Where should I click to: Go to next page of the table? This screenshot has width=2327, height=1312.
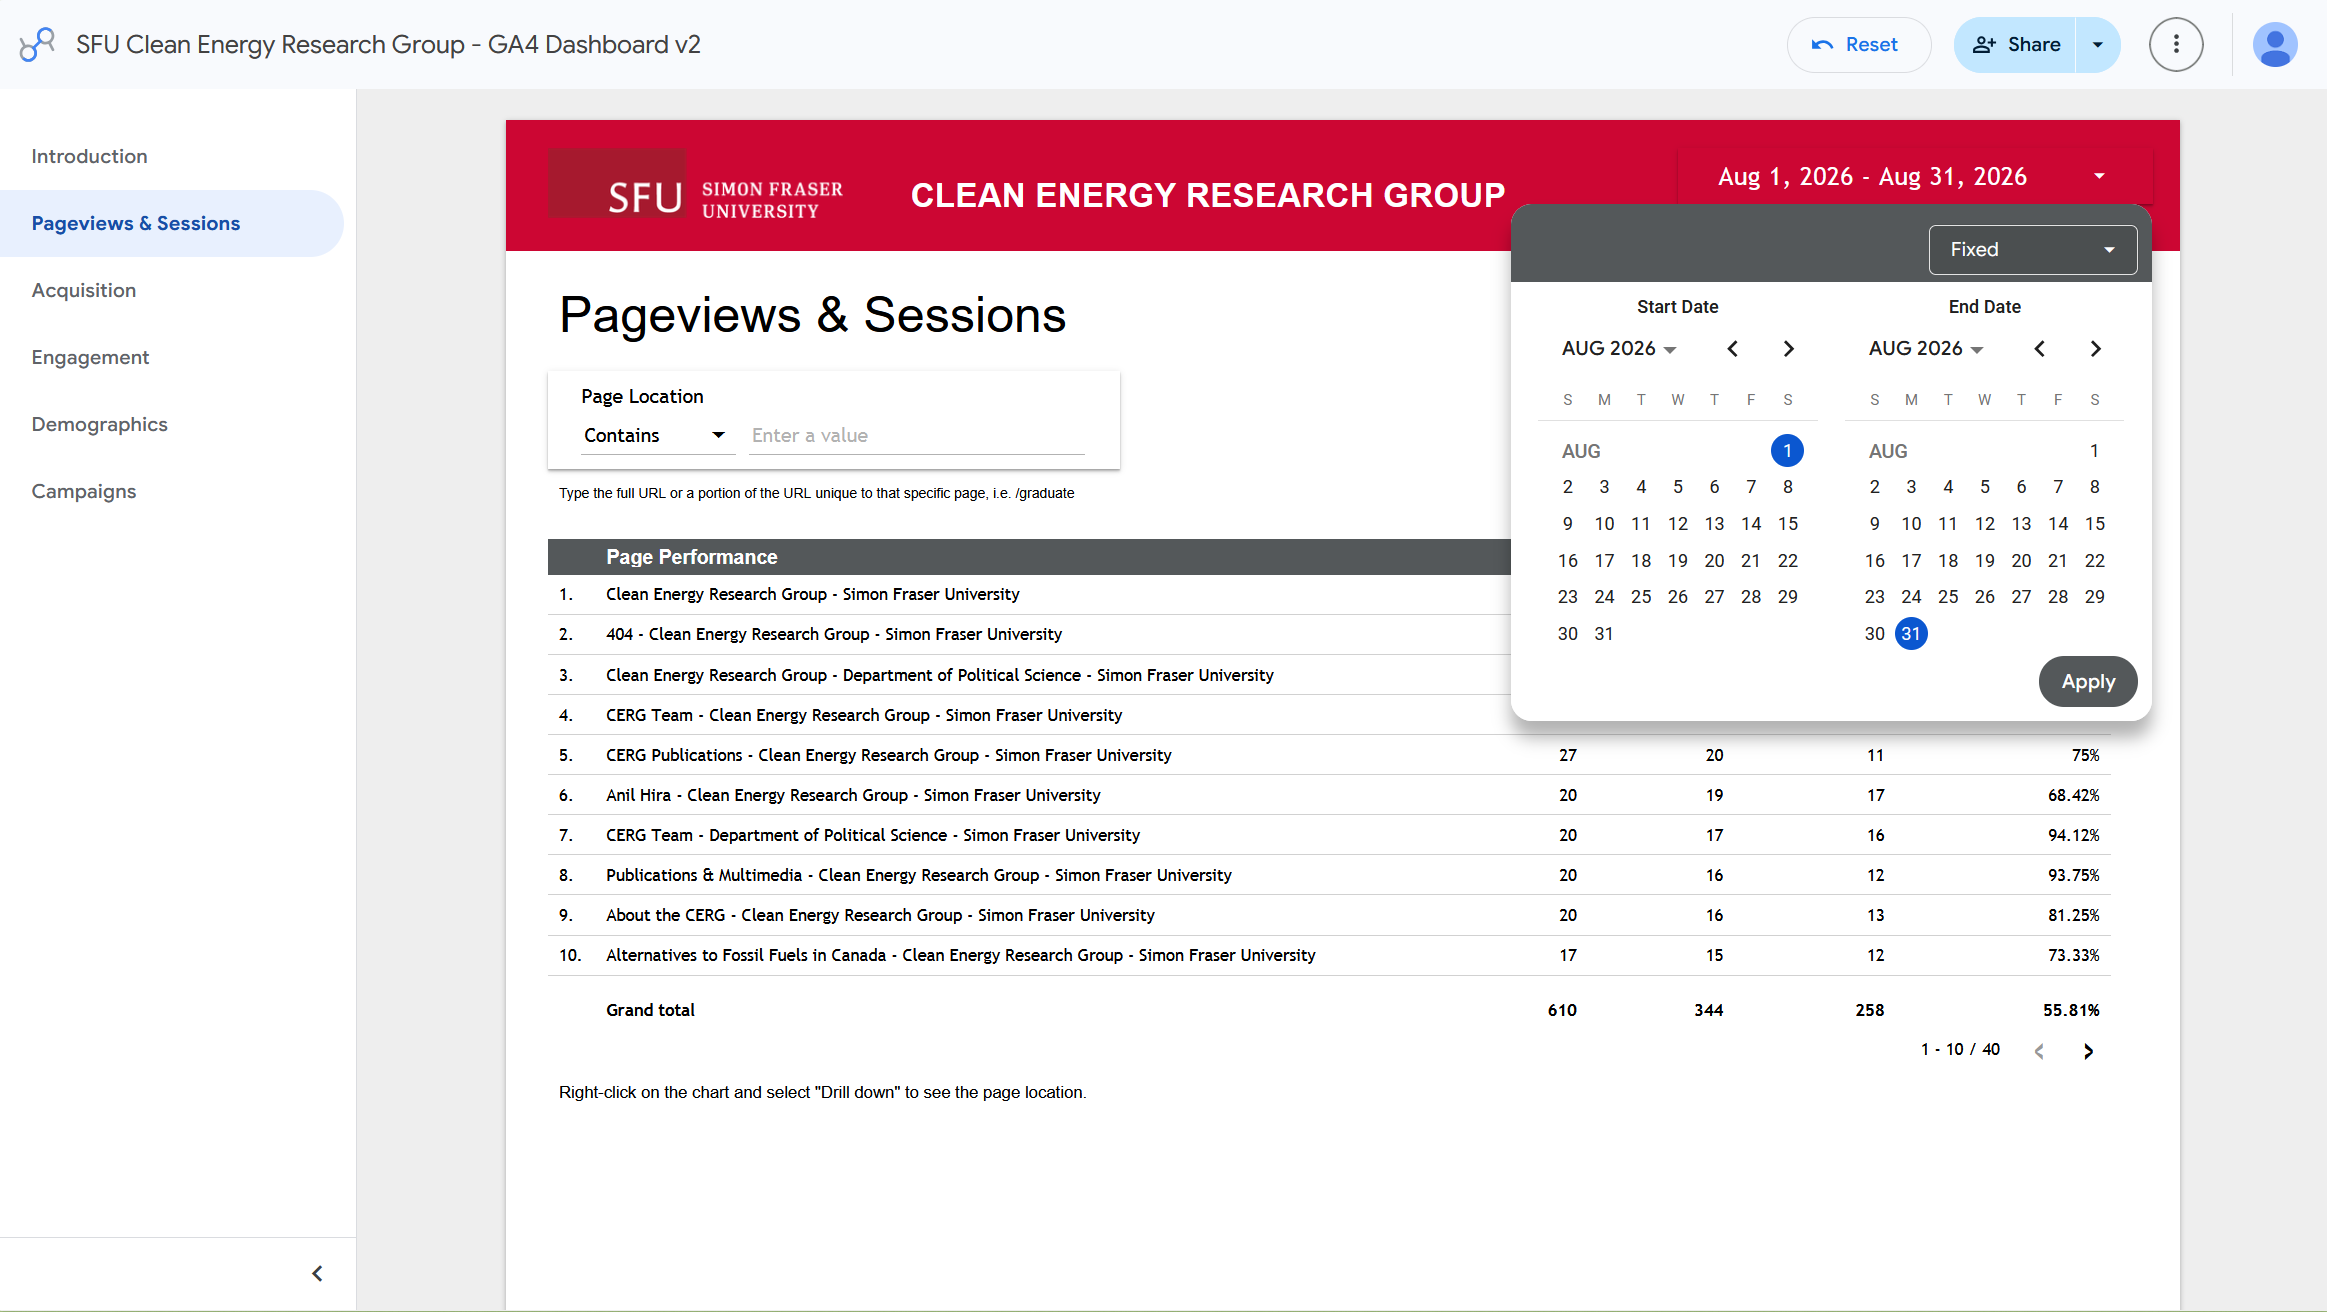click(x=2088, y=1051)
